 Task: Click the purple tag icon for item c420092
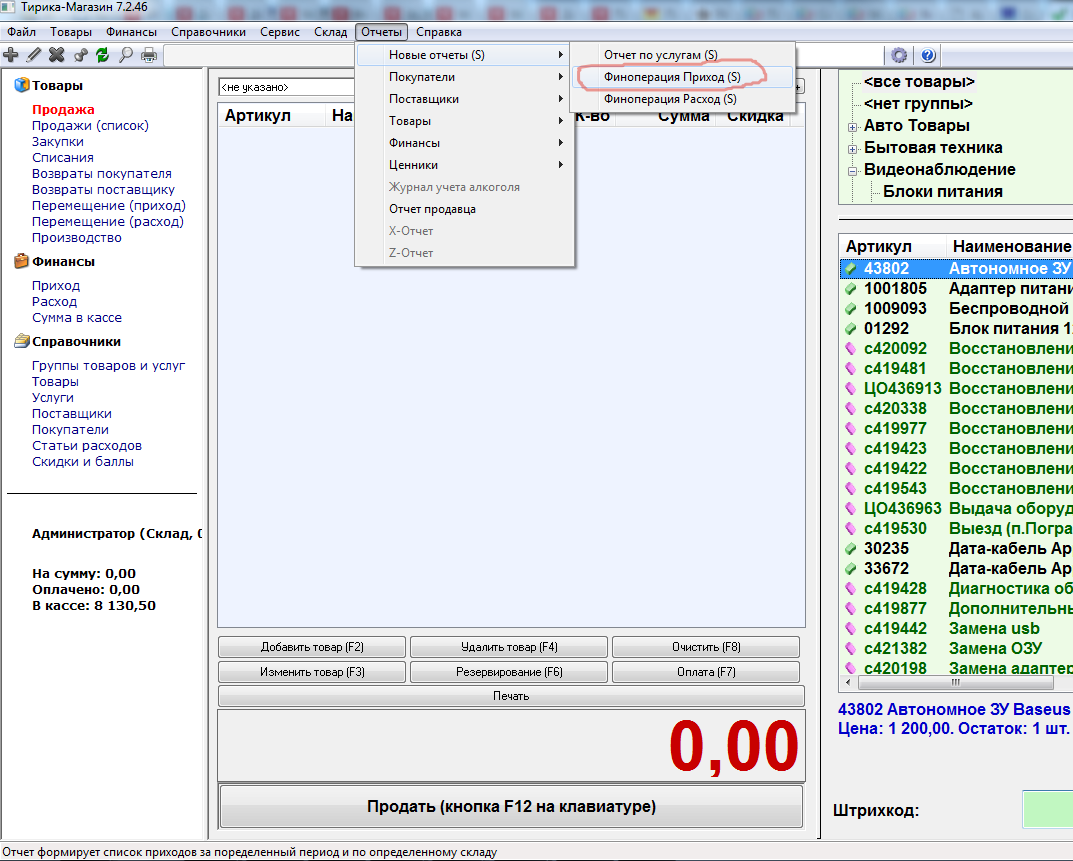[x=851, y=349]
